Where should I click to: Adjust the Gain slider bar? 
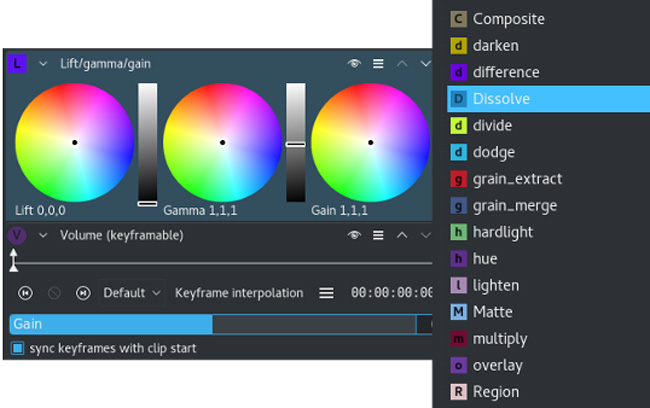(213, 324)
